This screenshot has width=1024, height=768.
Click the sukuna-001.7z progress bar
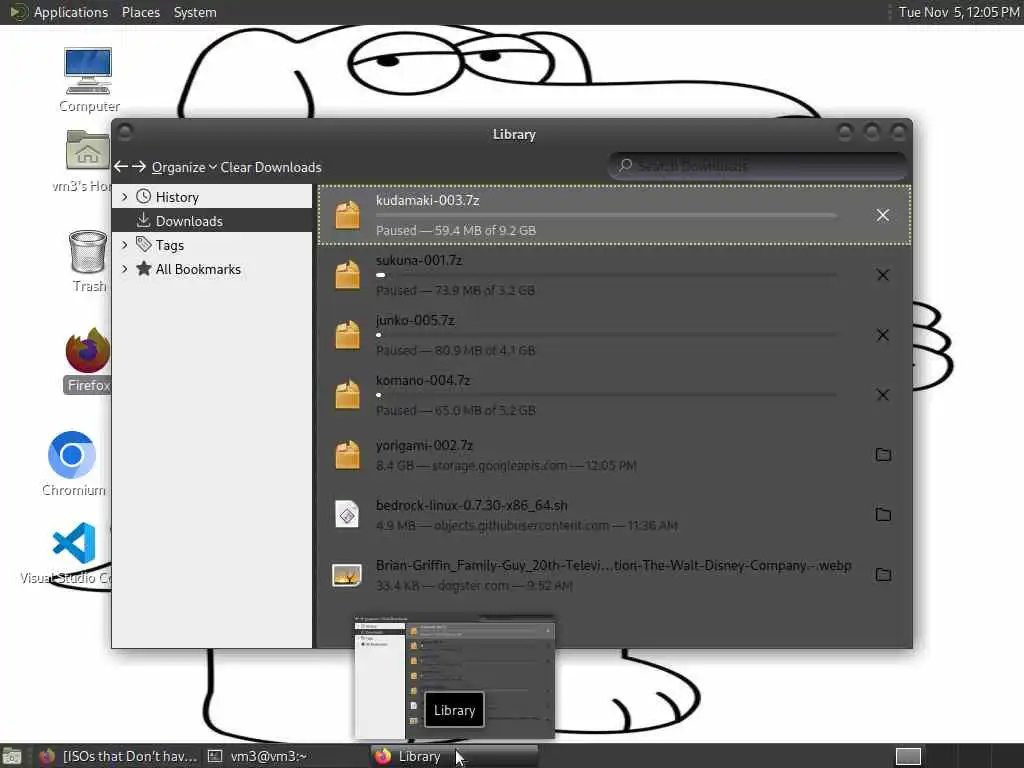[607, 275]
